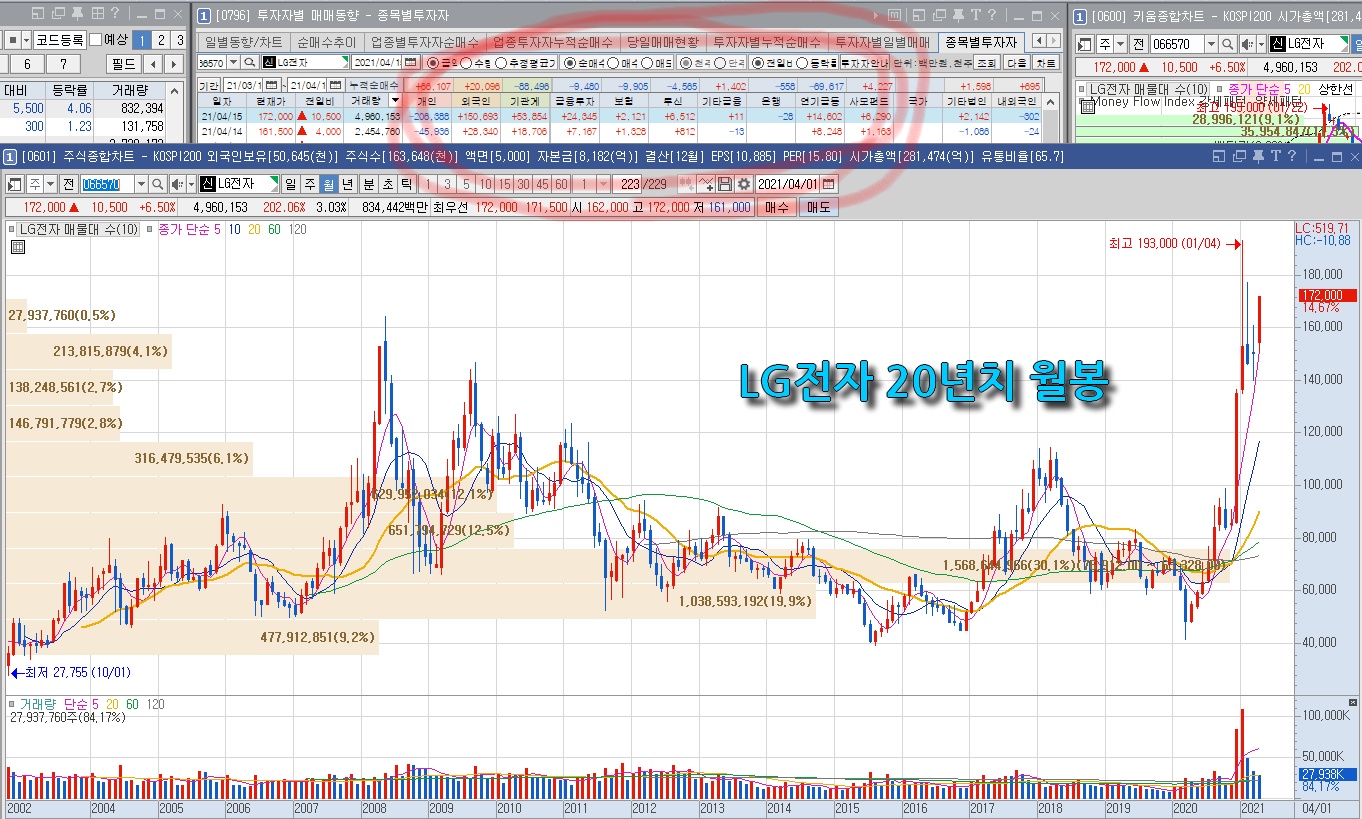Click the layout icon in the 키움종합차트 toolbar
The image size is (1362, 819).
tap(1085, 44)
